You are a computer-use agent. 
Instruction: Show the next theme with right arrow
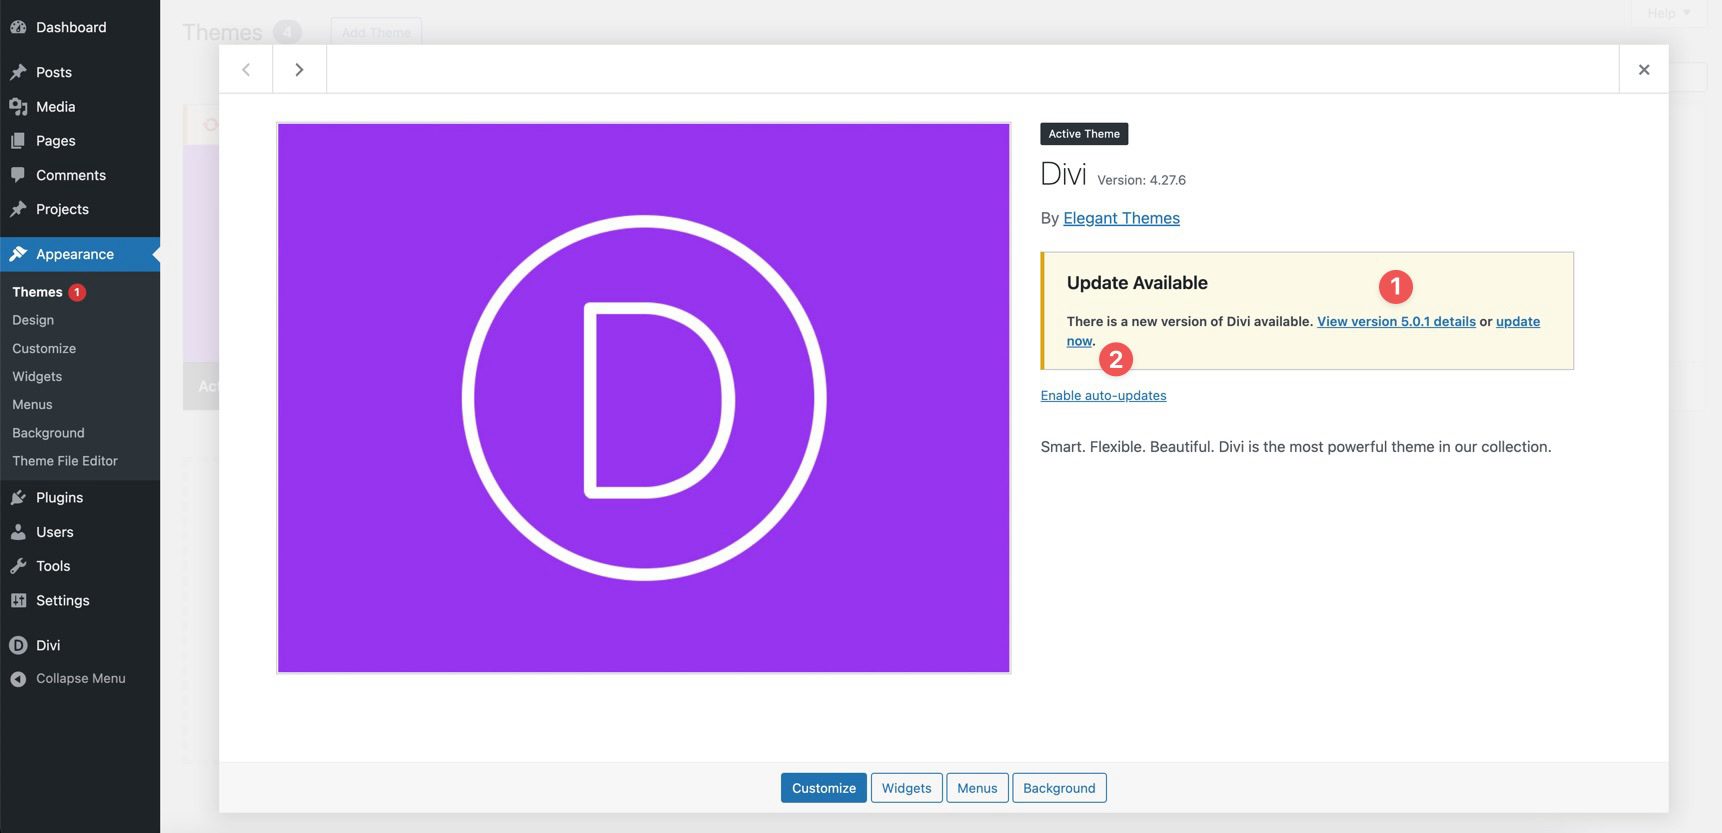tap(299, 69)
